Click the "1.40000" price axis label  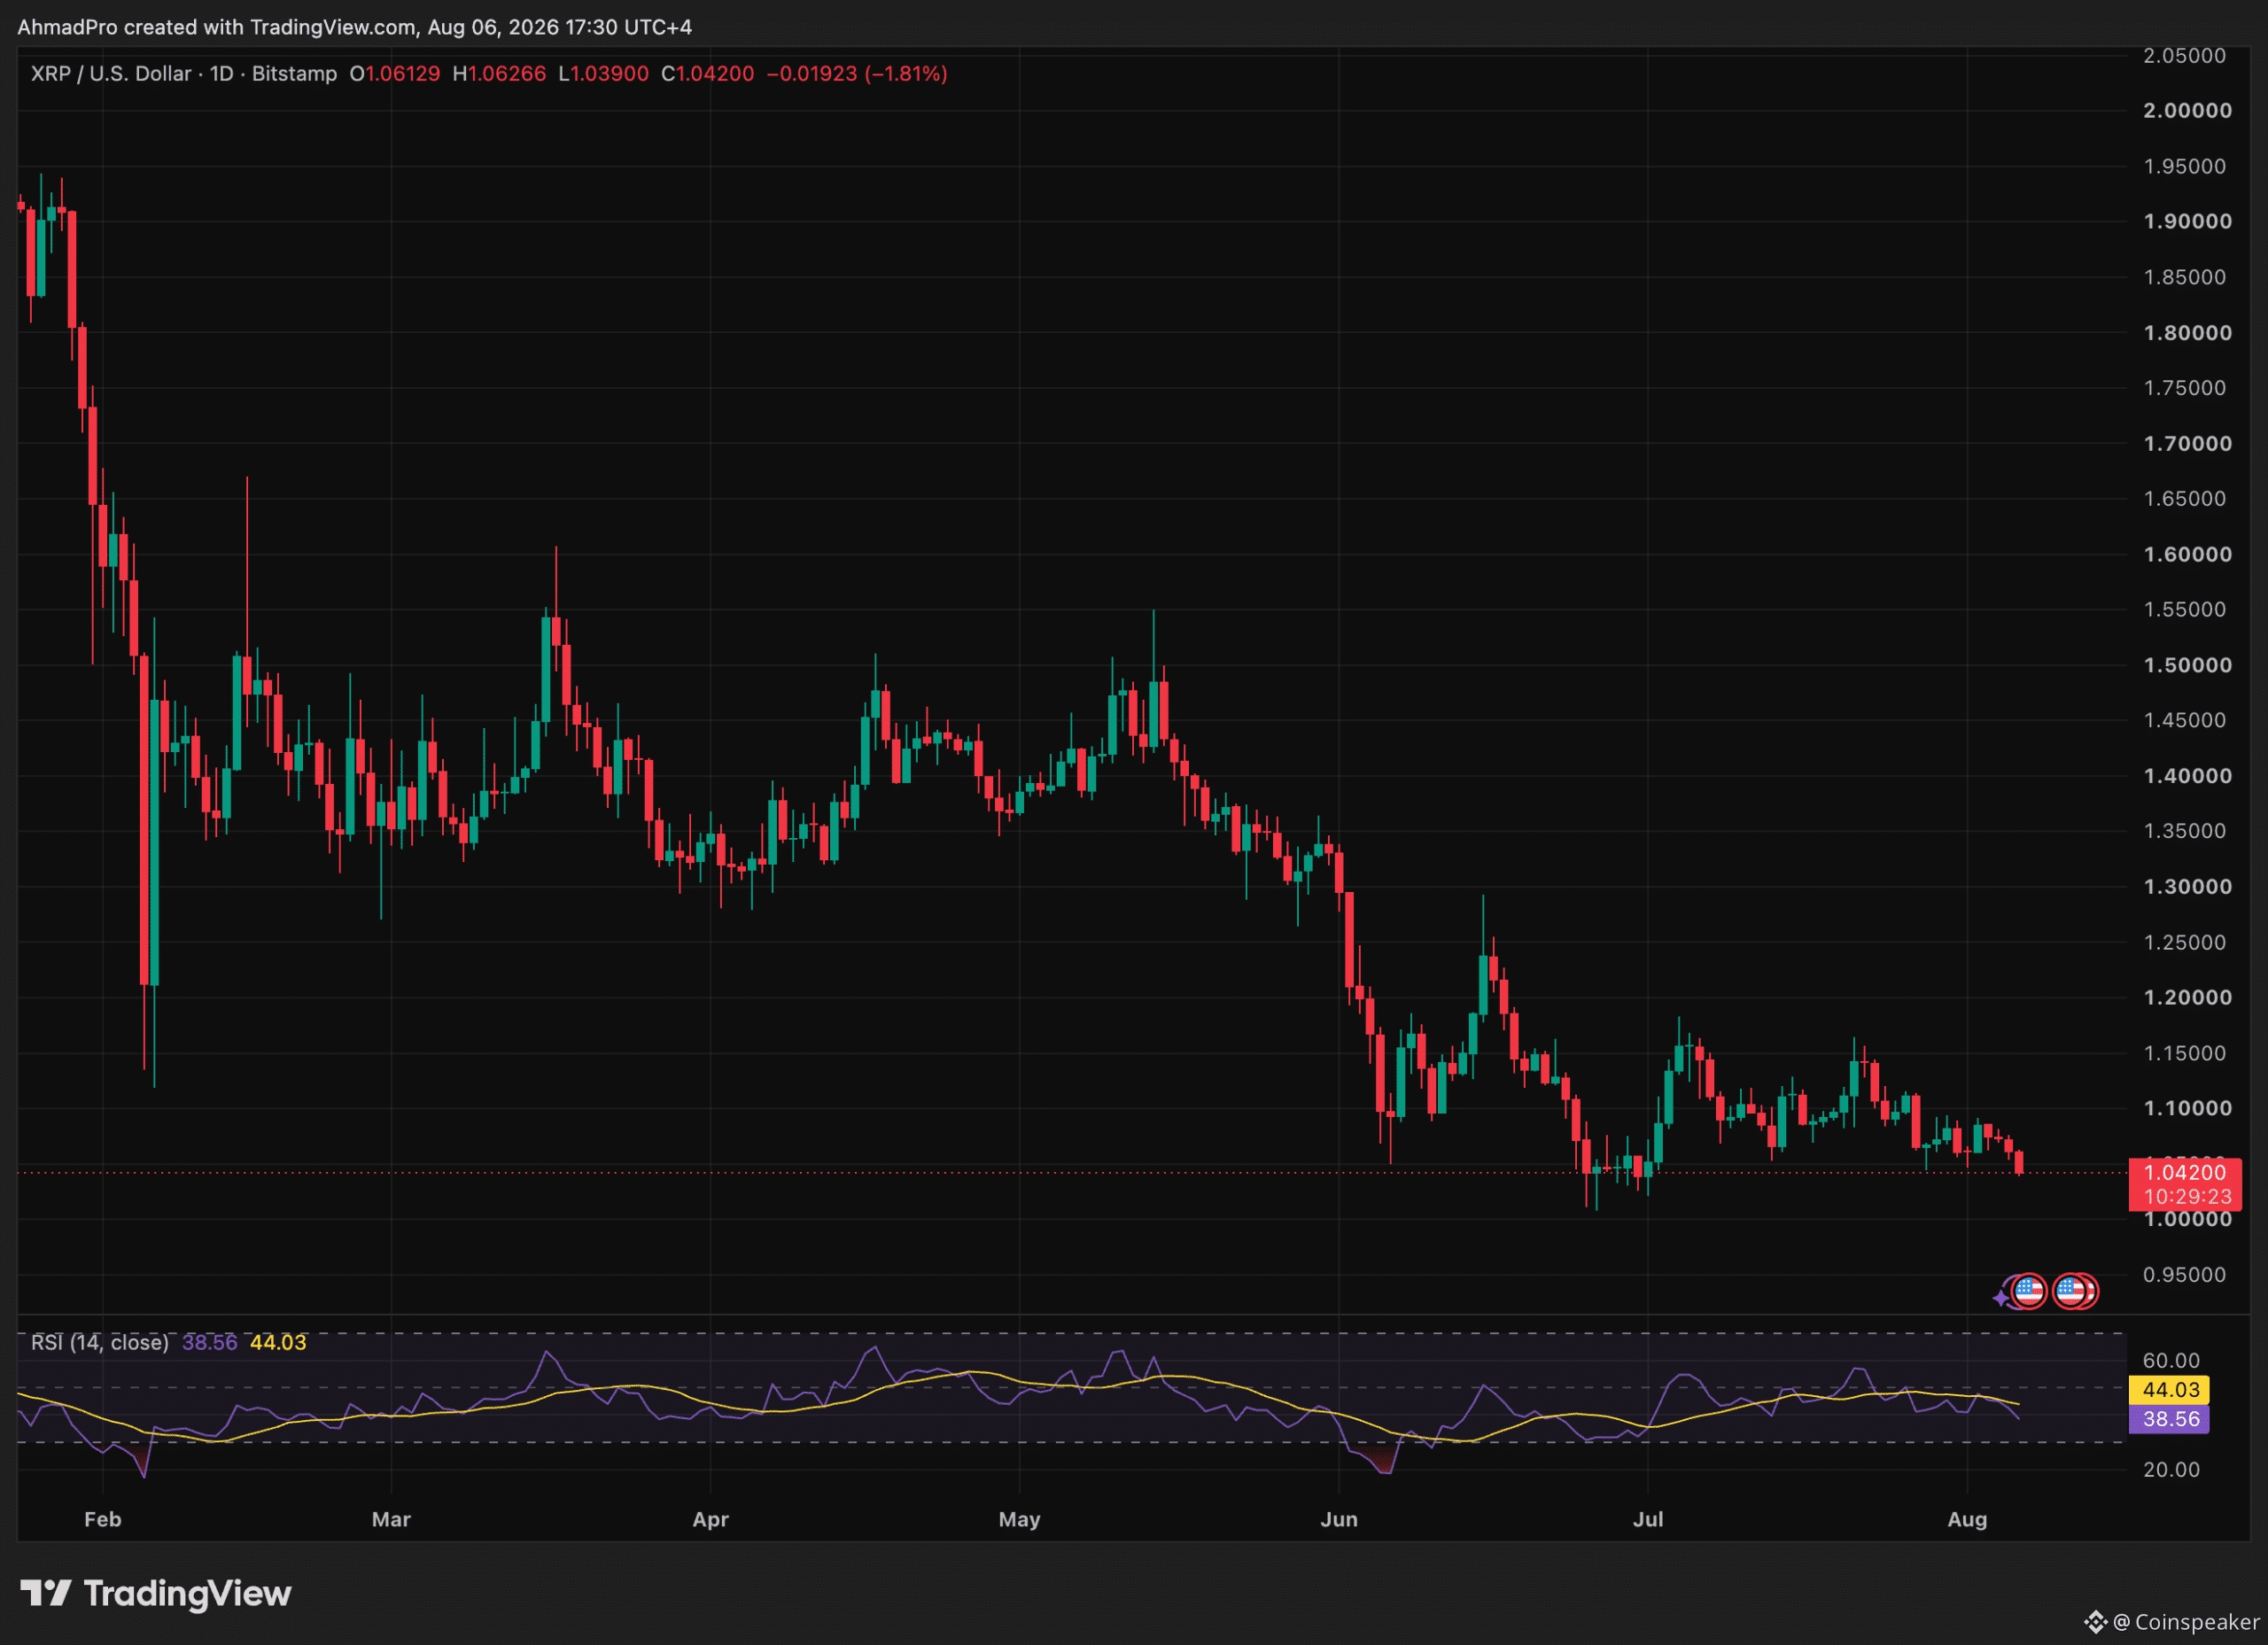click(x=2187, y=776)
